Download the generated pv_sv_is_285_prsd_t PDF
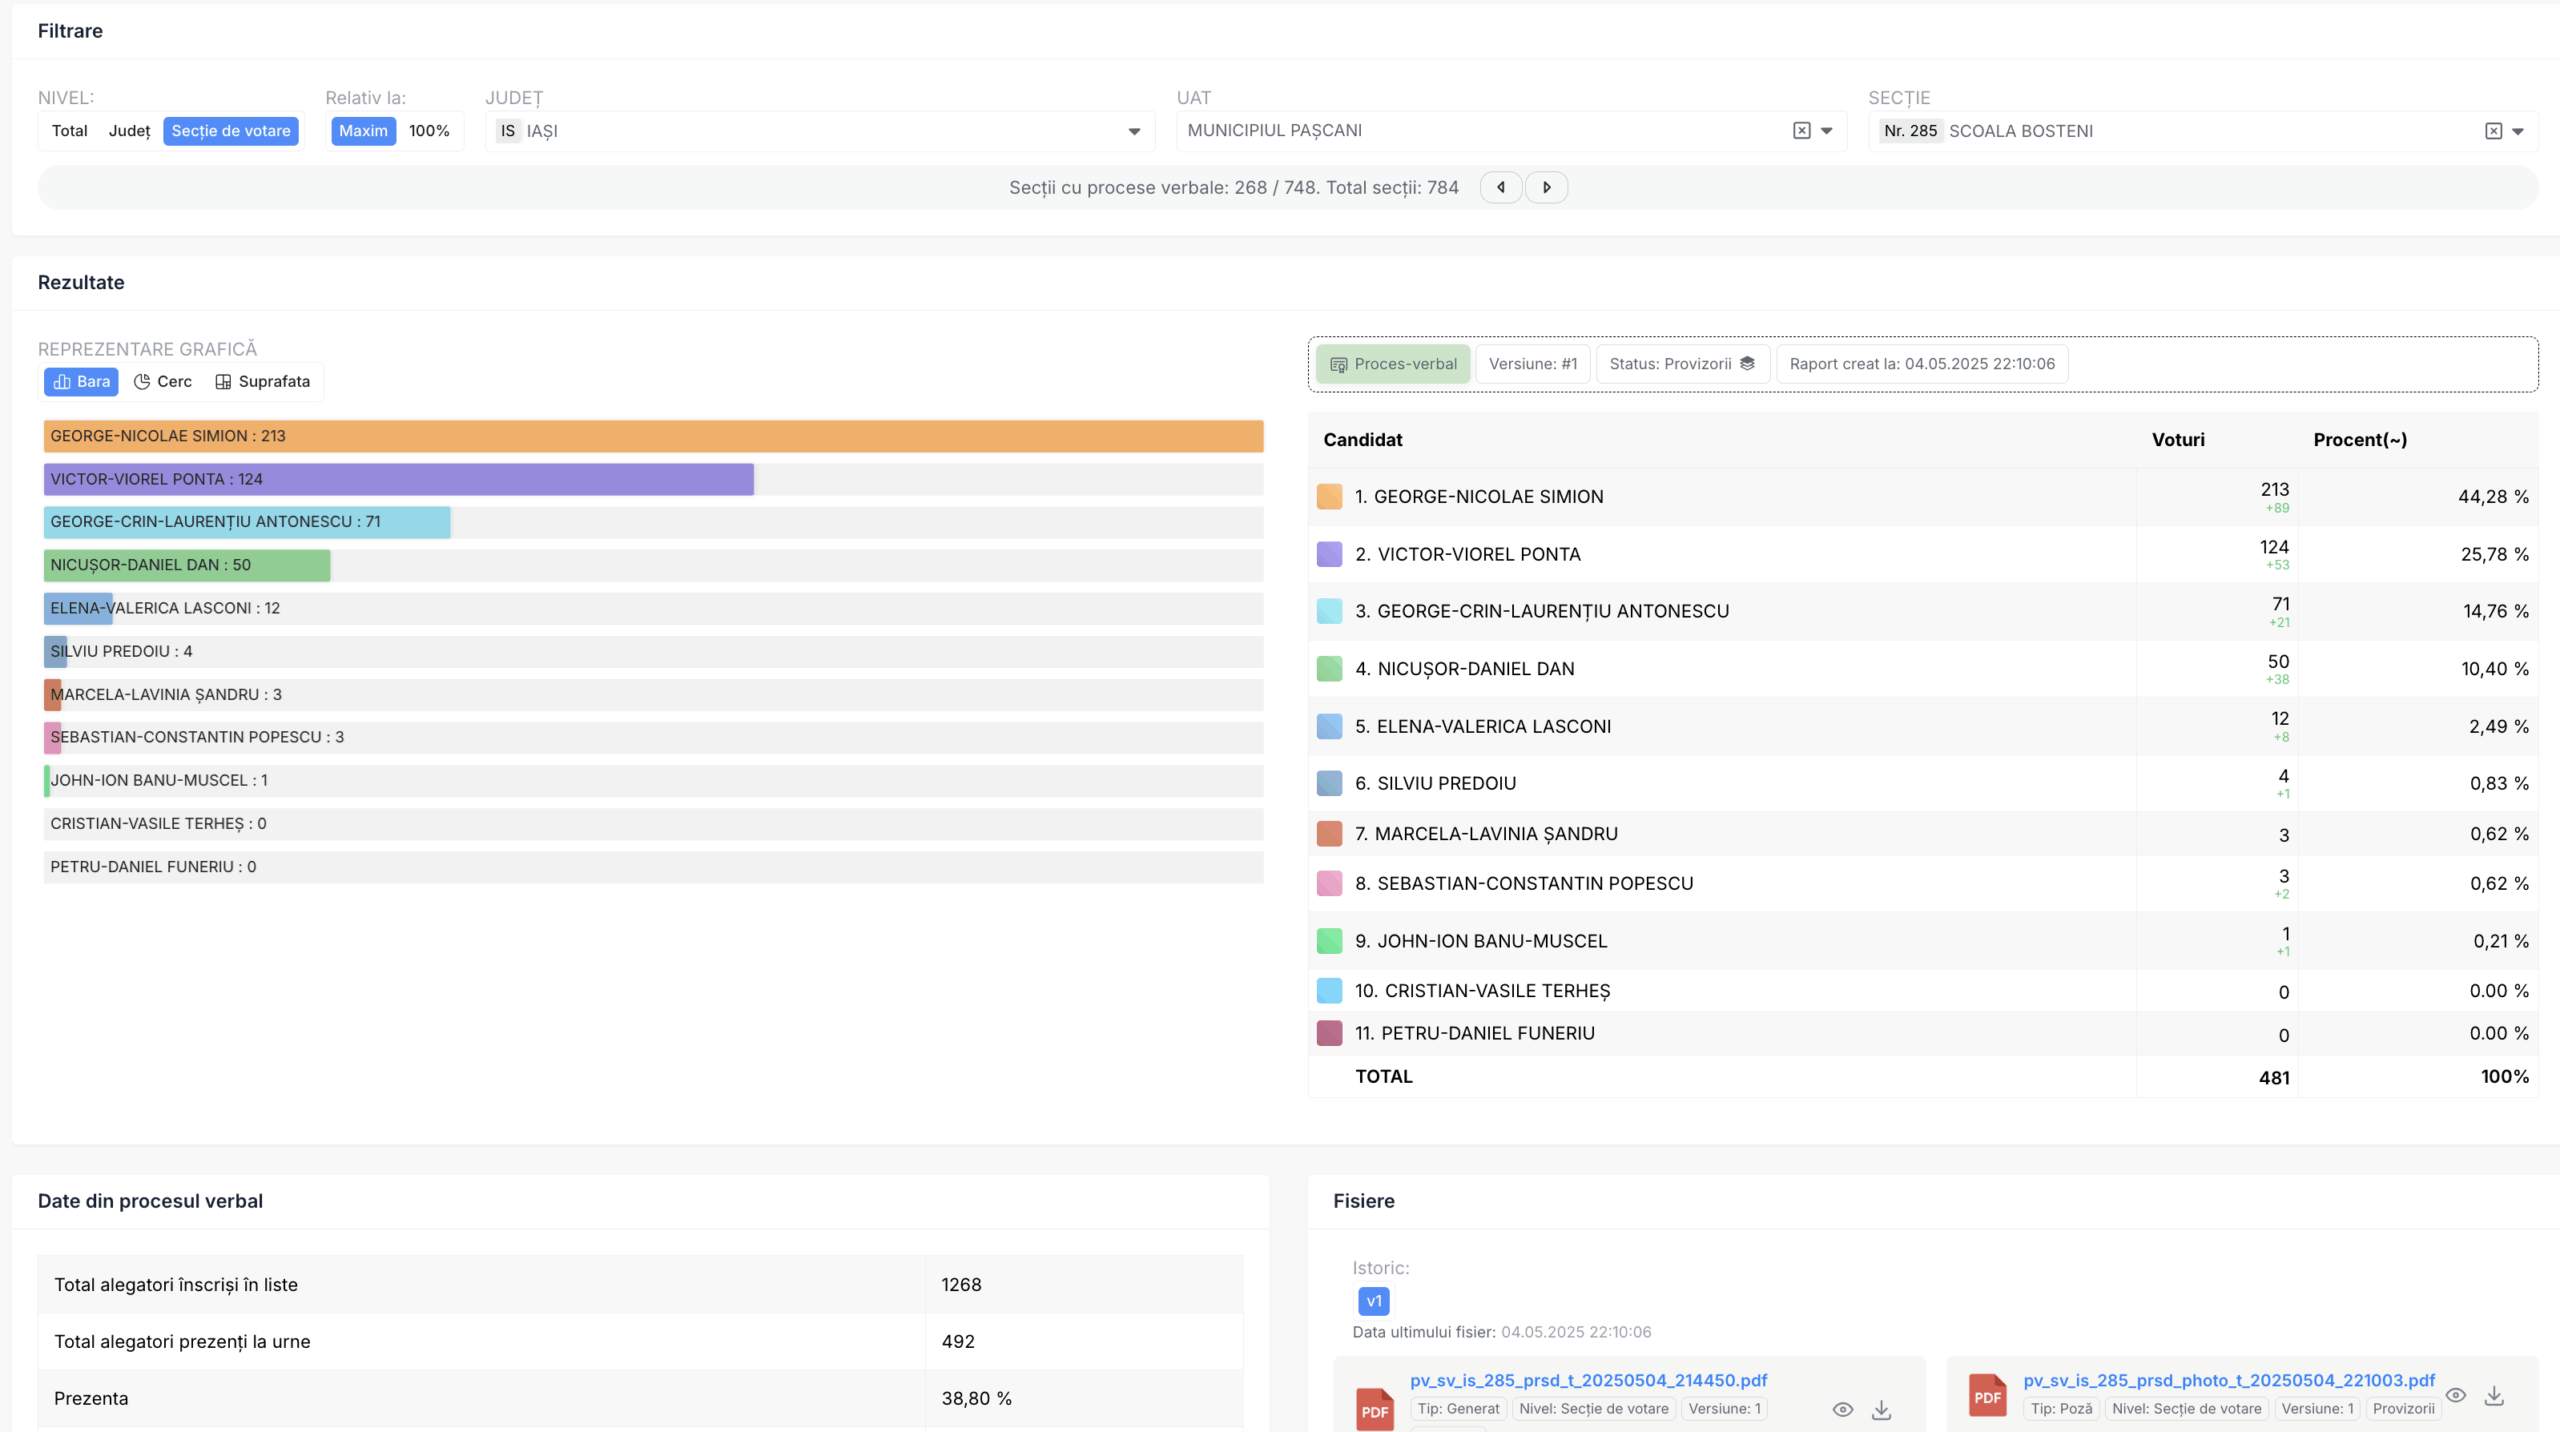 coord(1881,1409)
